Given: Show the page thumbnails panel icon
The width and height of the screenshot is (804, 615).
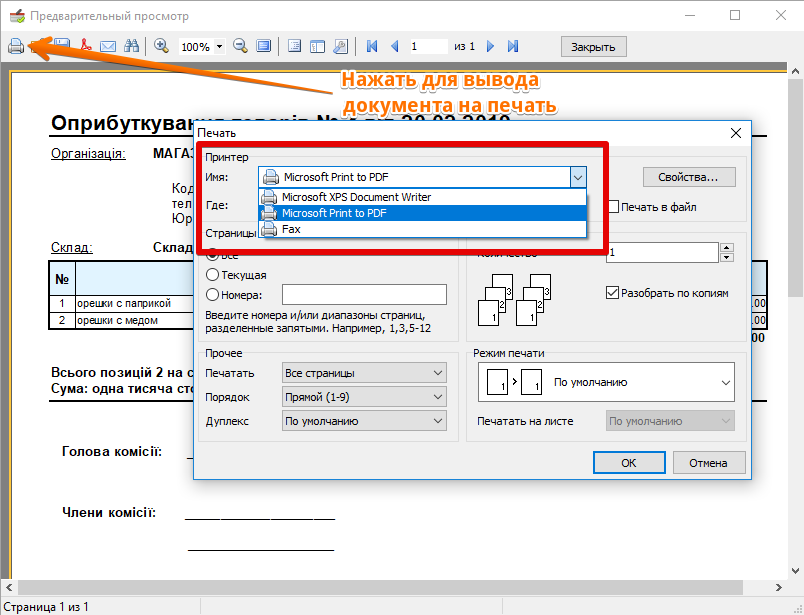Looking at the screenshot, I should (x=317, y=46).
